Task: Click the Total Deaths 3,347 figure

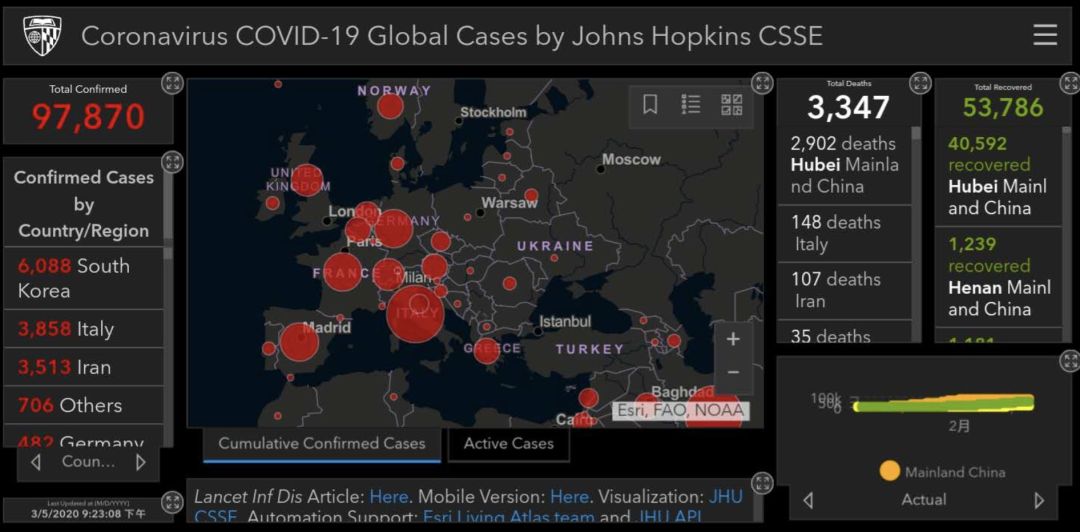Action: (849, 108)
